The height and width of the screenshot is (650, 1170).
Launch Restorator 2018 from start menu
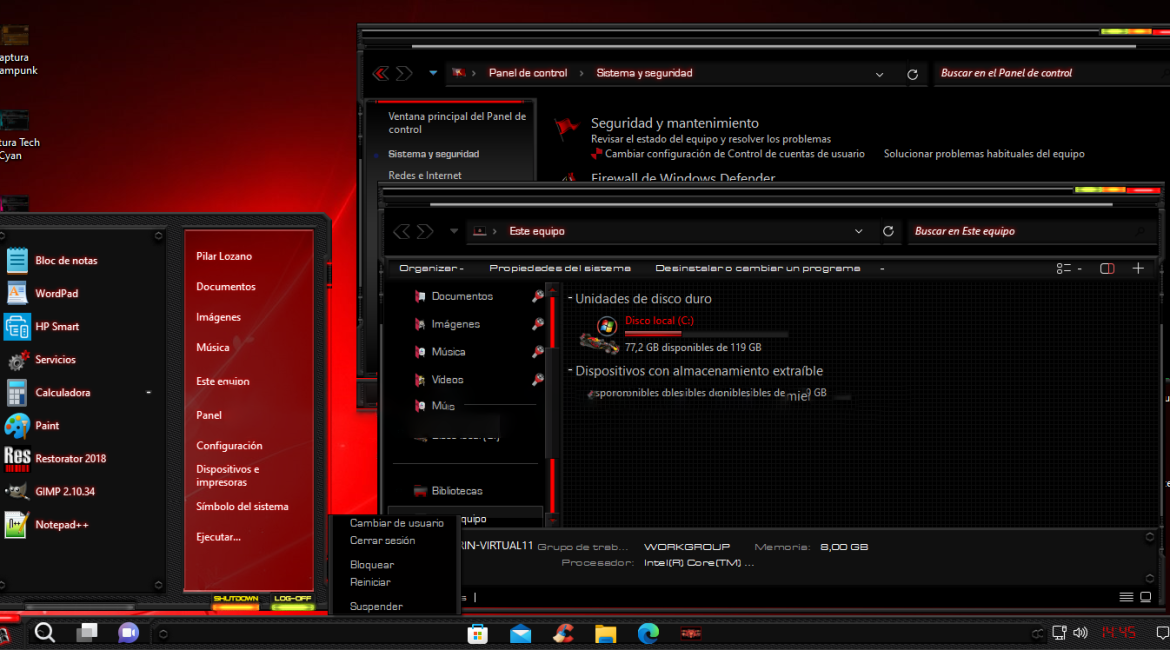pos(69,458)
